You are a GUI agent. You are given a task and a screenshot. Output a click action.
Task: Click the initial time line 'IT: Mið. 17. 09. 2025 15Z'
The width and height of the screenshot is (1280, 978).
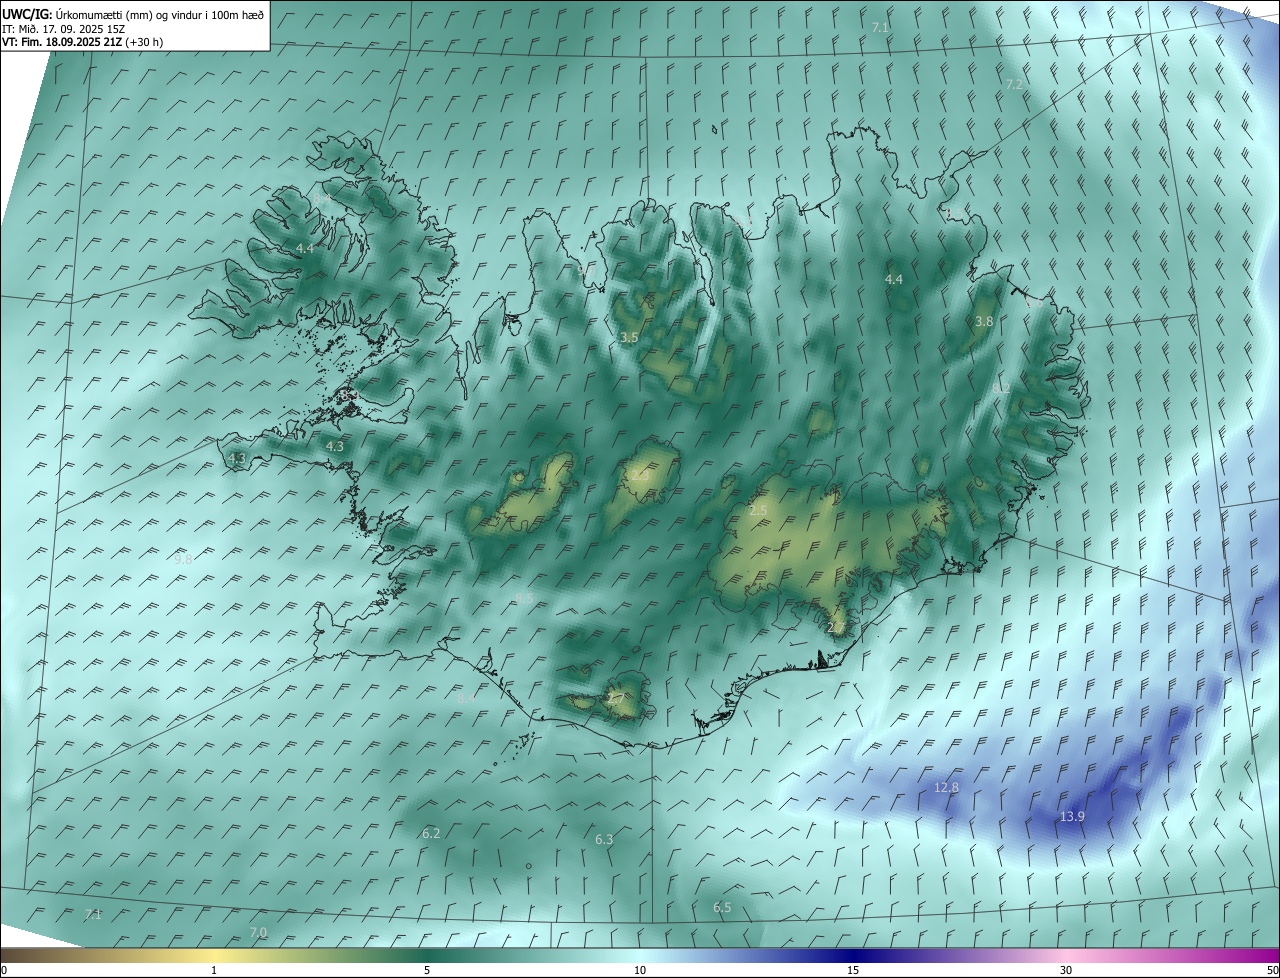coord(64,29)
